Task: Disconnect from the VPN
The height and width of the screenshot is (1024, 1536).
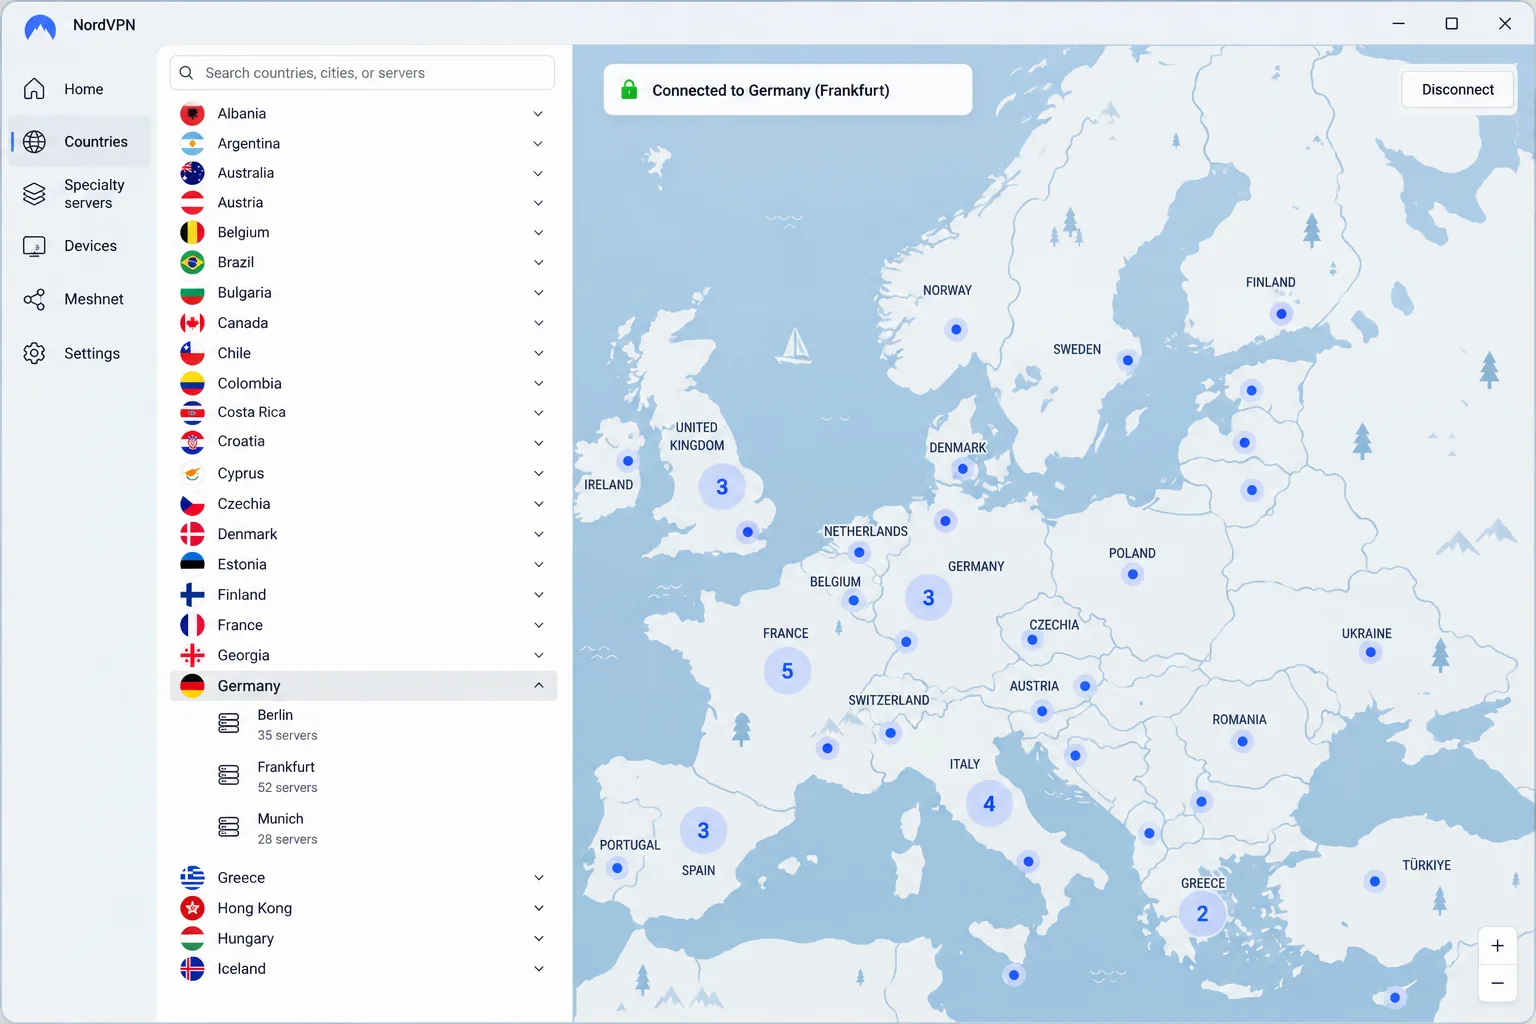Action: pos(1457,90)
